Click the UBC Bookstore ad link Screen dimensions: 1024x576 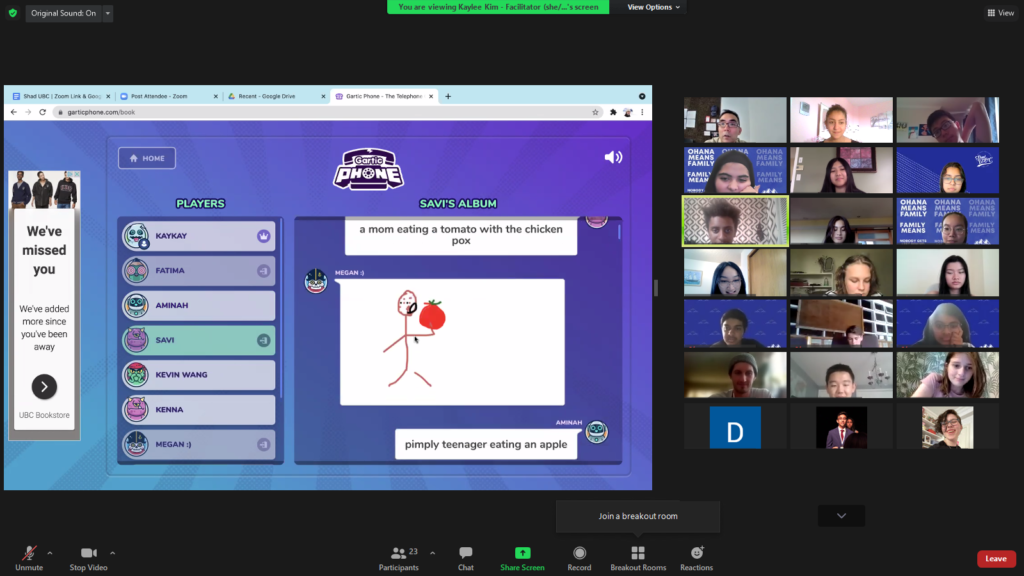[x=44, y=415]
